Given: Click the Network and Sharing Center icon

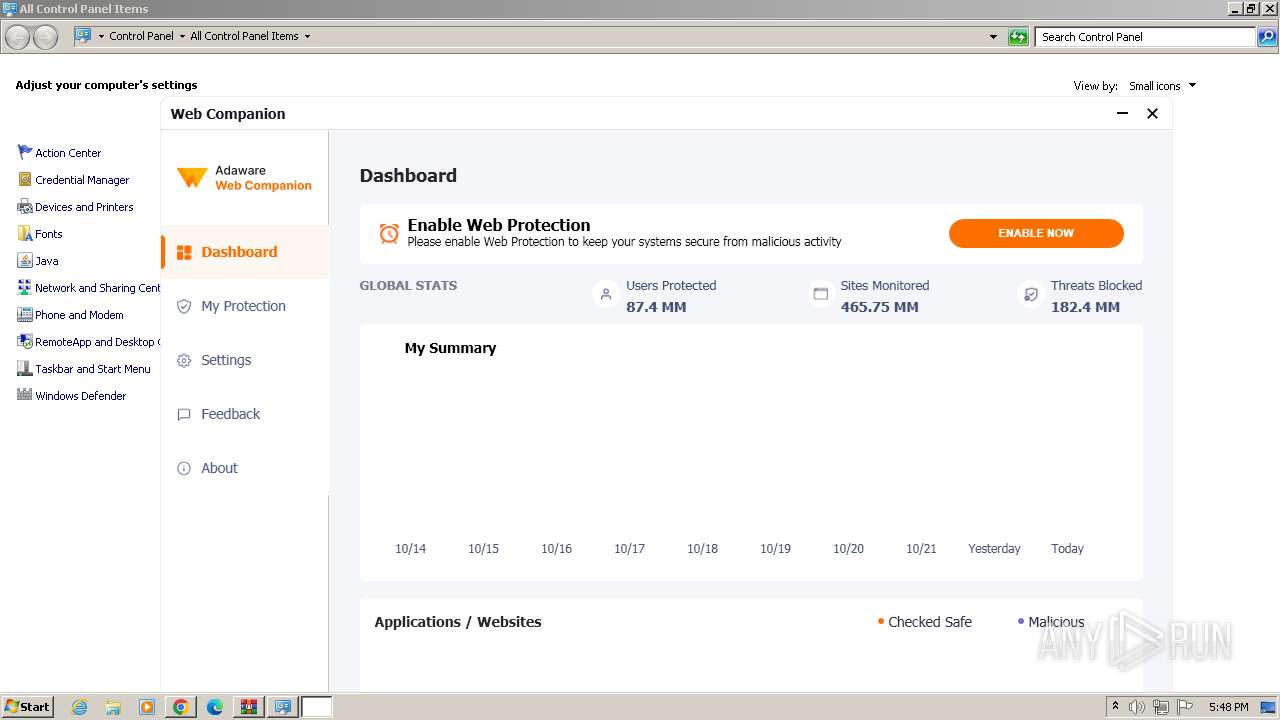Looking at the screenshot, I should click(25, 287).
